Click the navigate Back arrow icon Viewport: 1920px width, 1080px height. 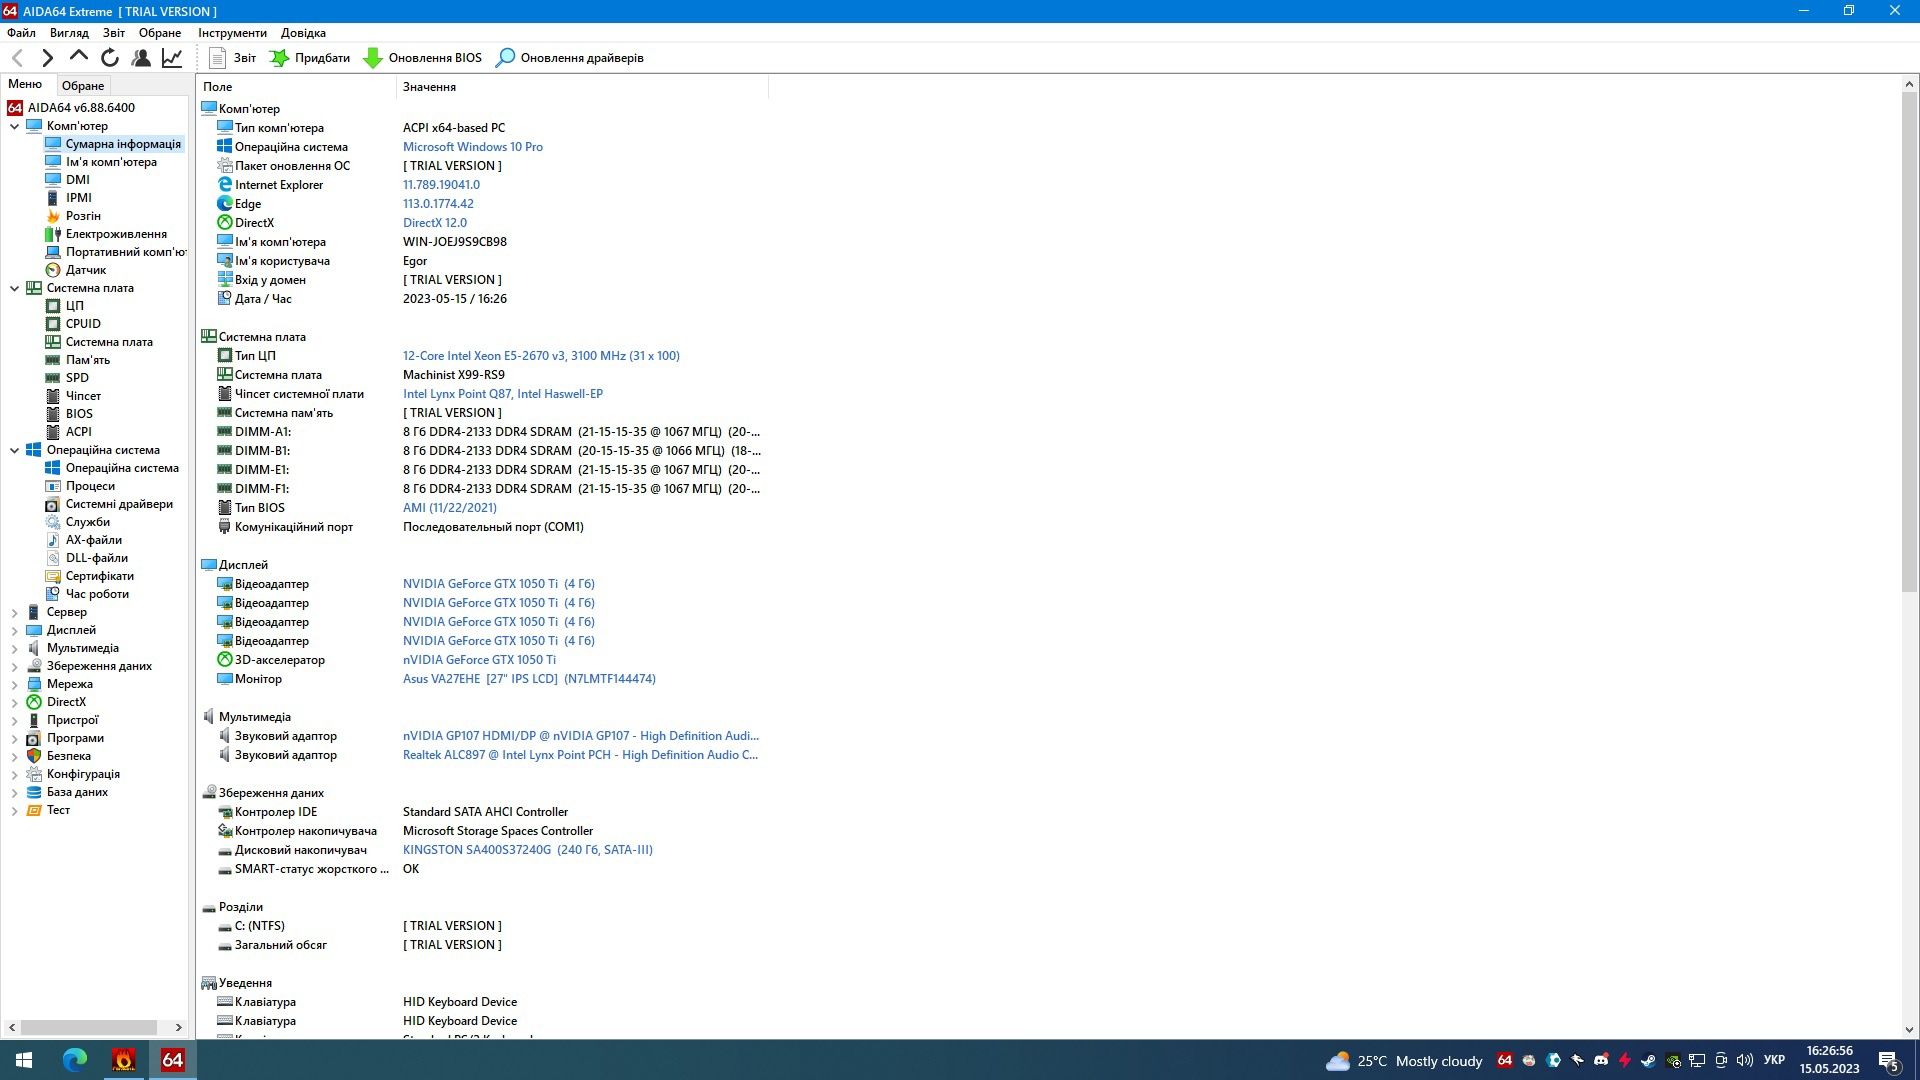(17, 58)
